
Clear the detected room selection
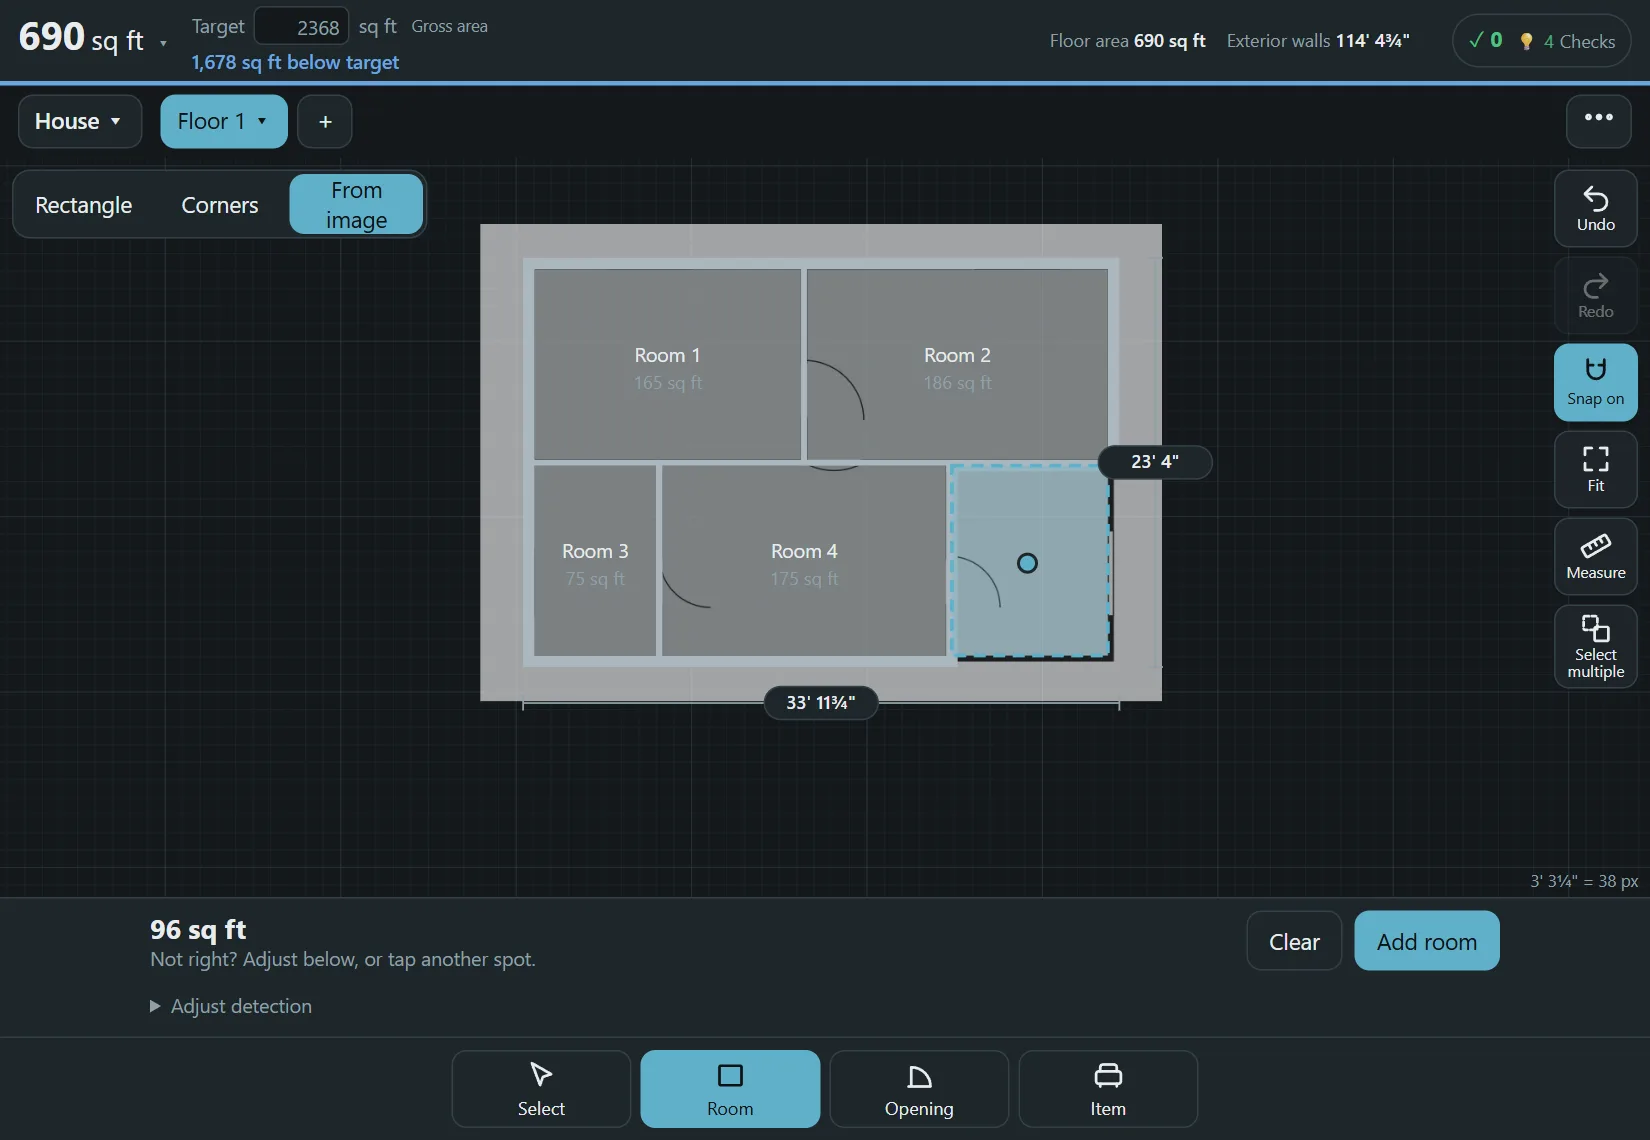click(1294, 941)
